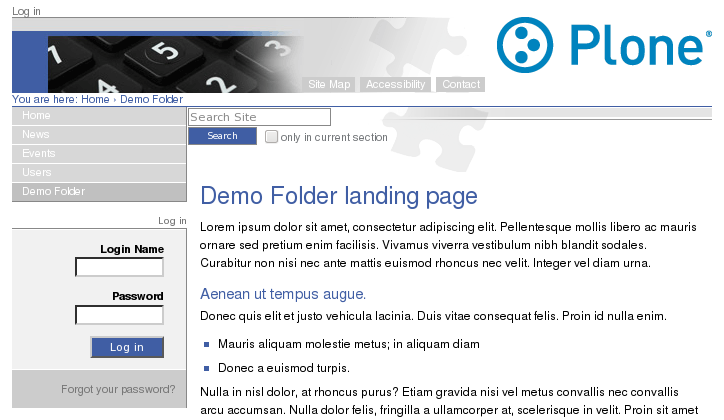Click the blue Search button
This screenshot has width=724, height=420.
click(223, 136)
